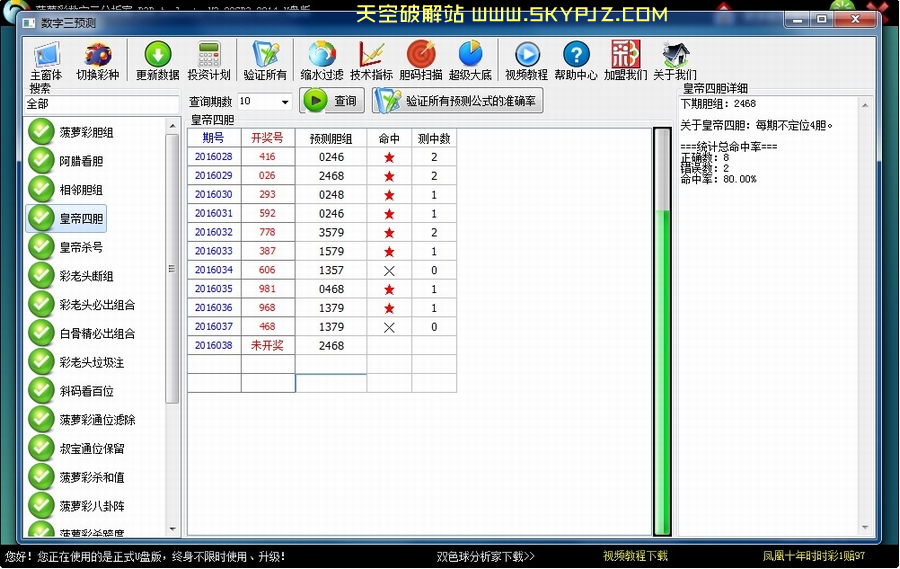Open the 缩水过滤 filter tool

tap(322, 56)
